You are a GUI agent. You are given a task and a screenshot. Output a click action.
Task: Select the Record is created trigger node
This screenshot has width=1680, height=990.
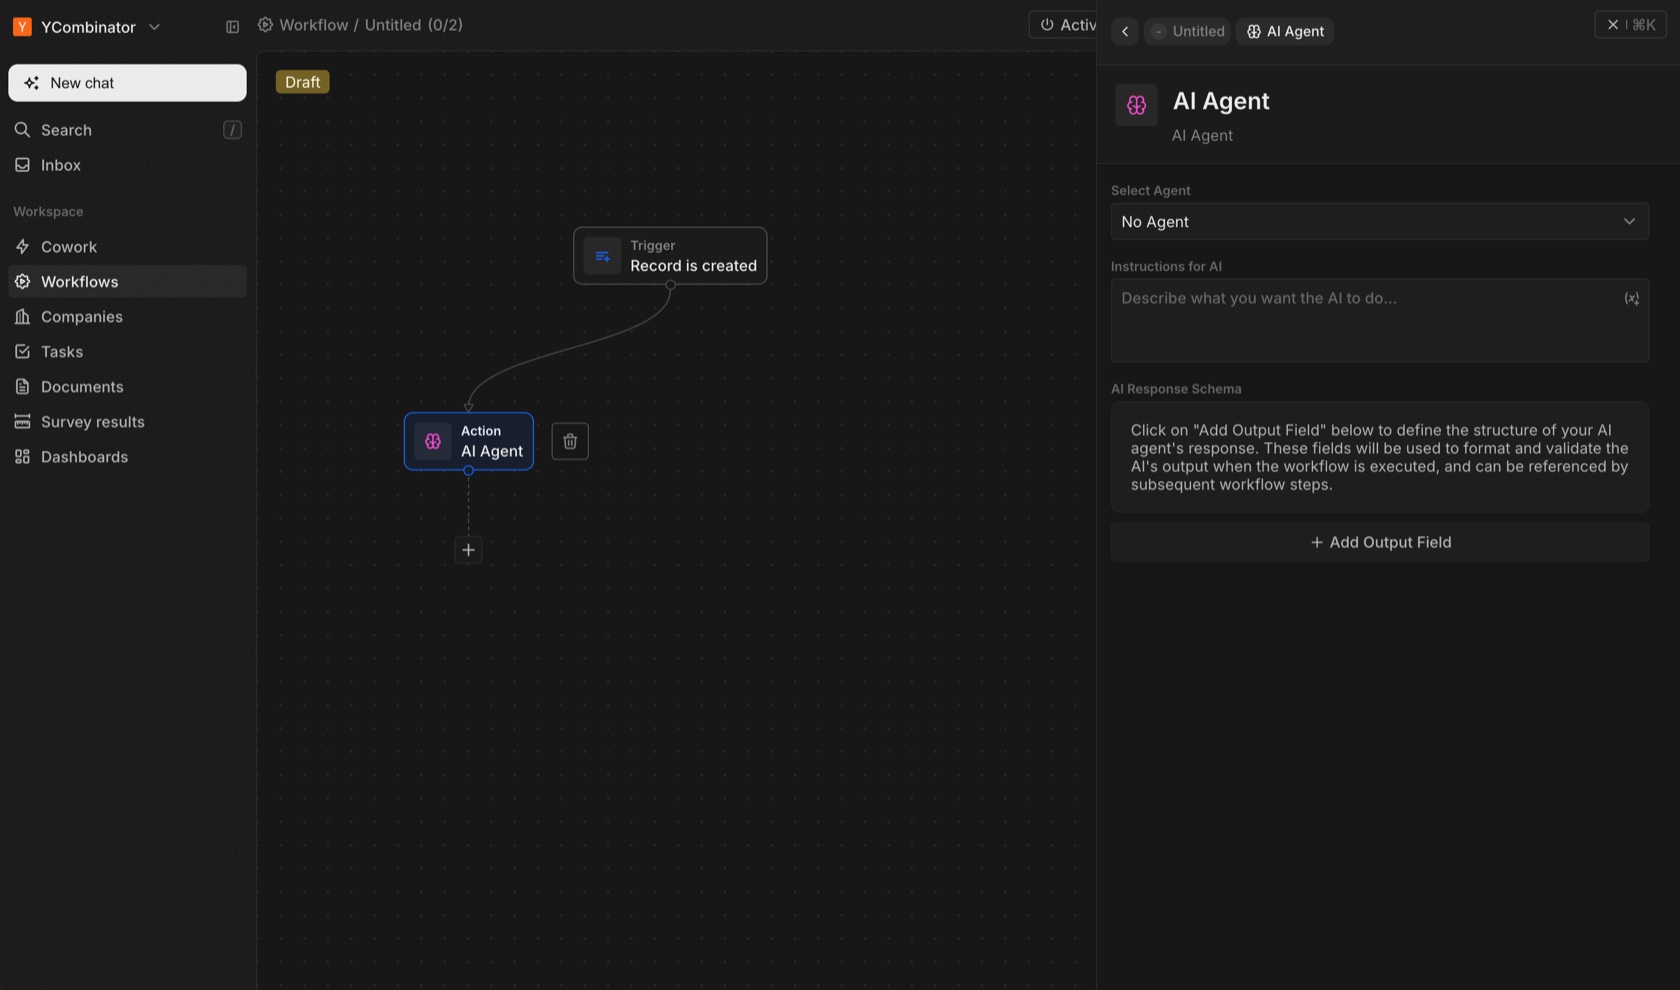pos(670,256)
